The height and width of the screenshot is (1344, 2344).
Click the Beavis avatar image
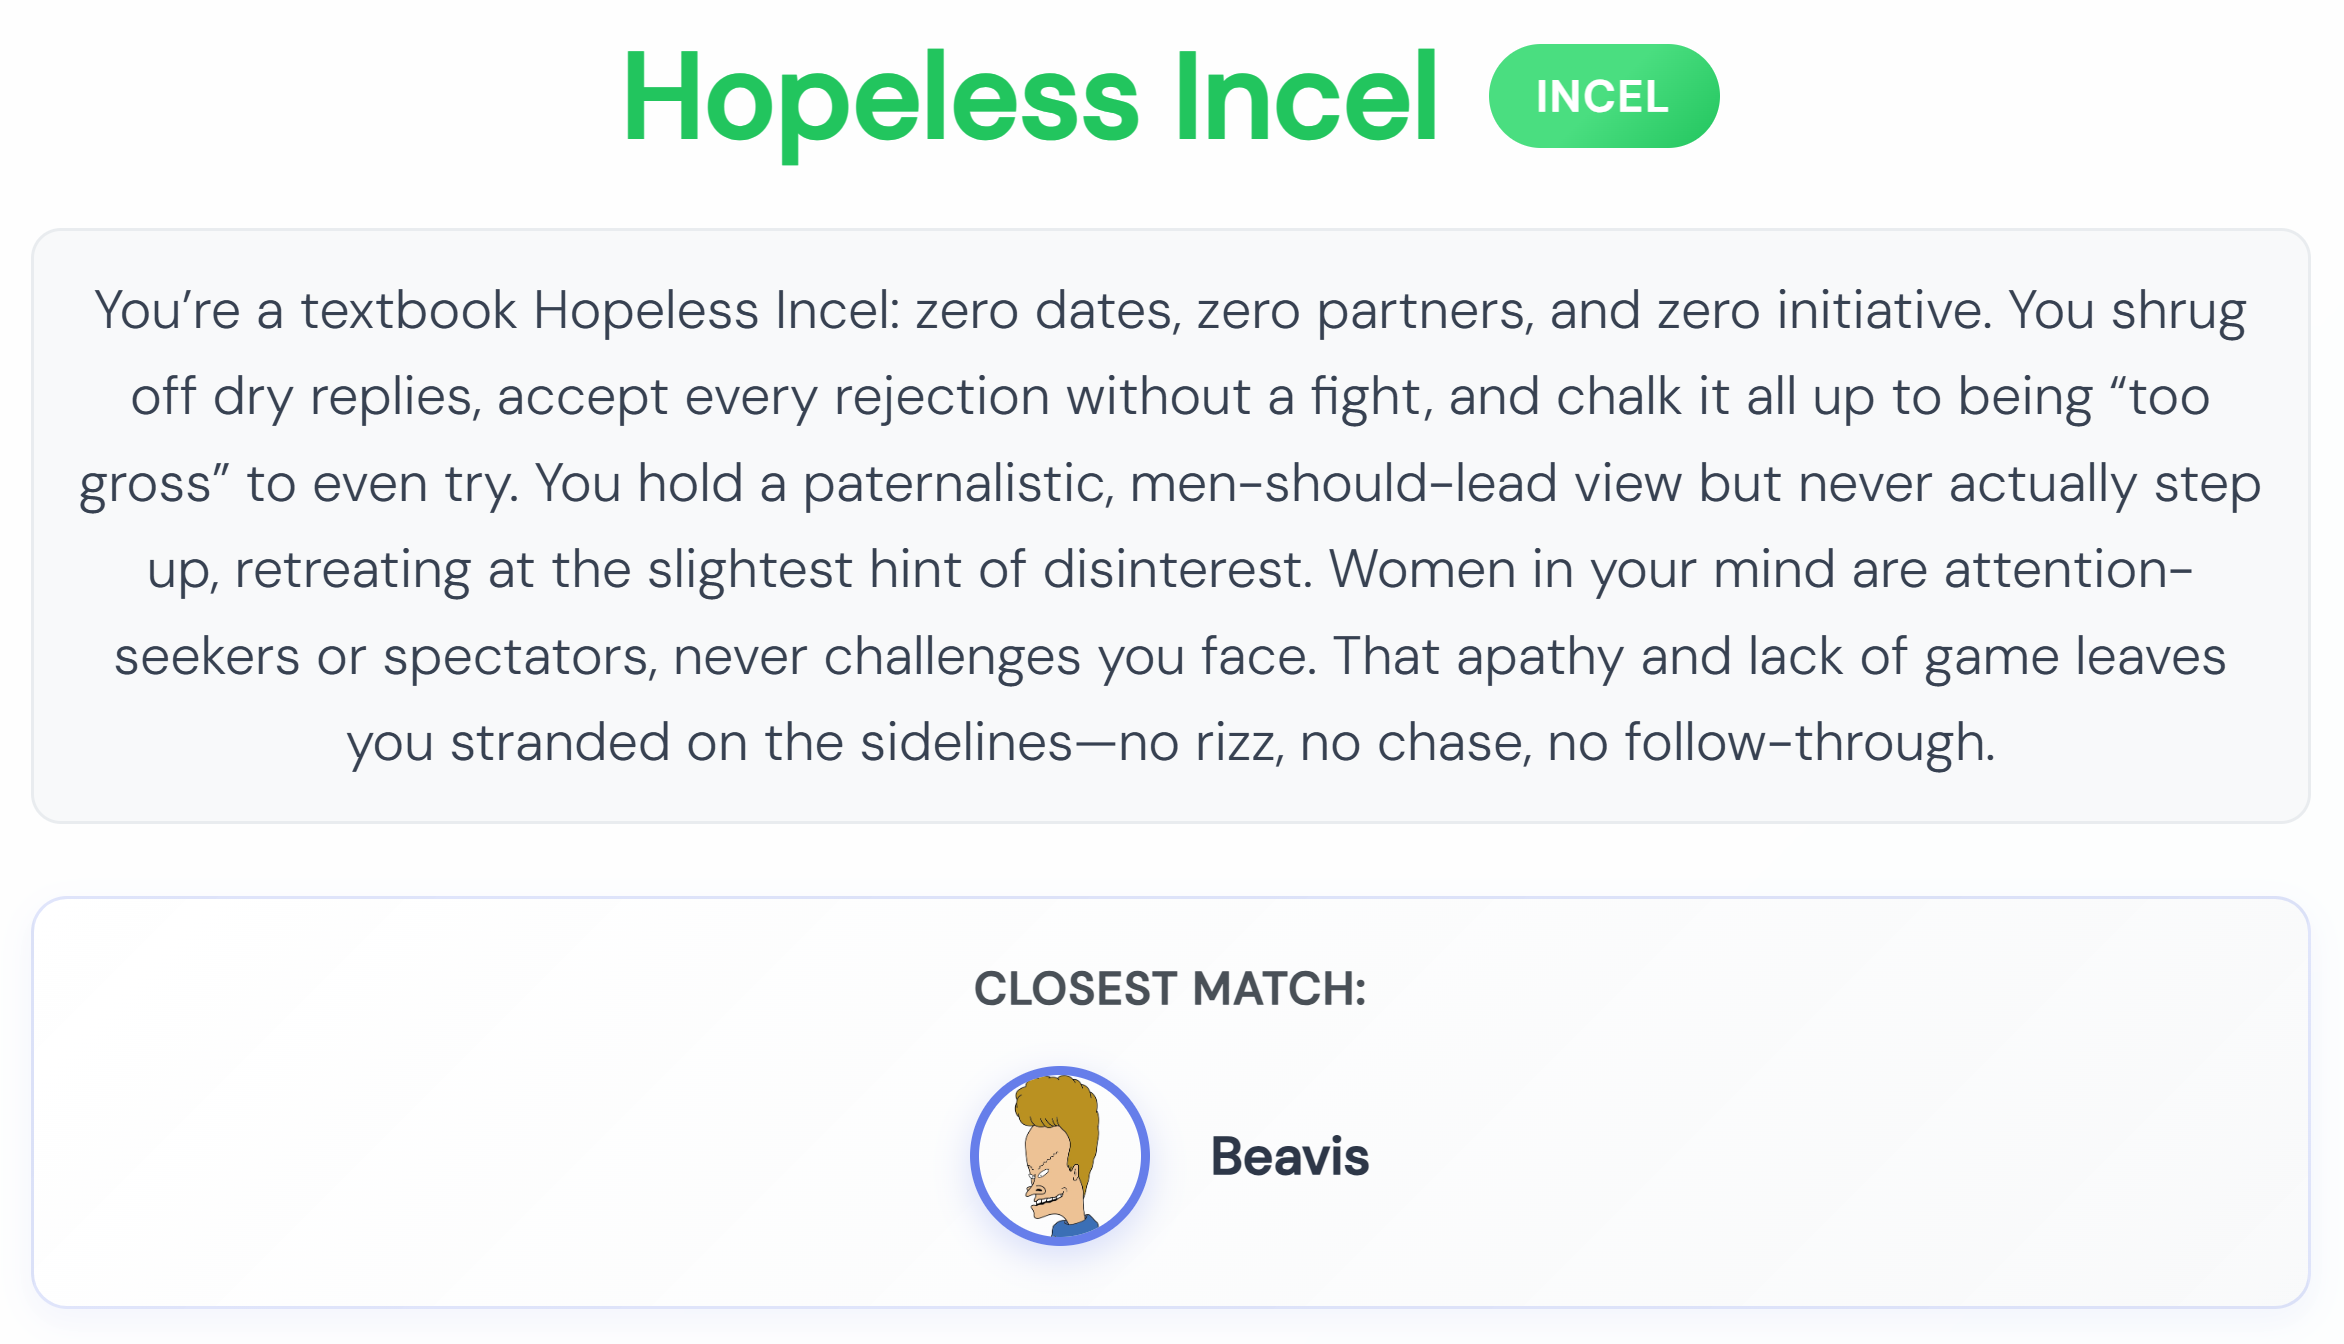tap(1059, 1156)
